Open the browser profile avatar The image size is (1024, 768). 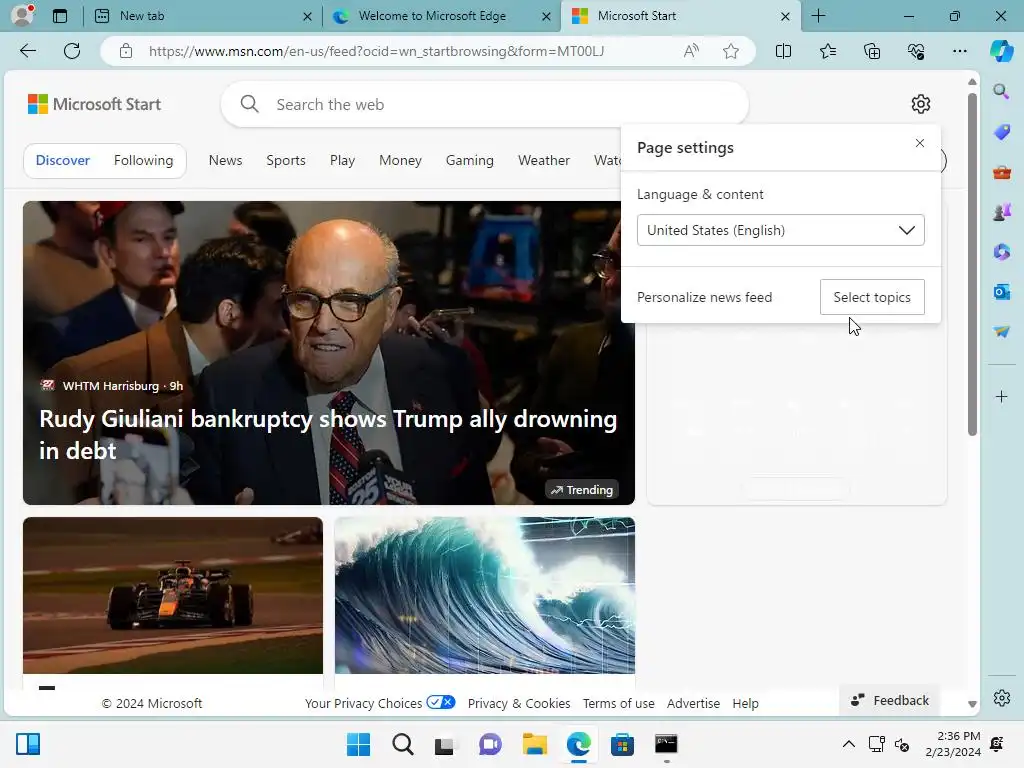24,15
